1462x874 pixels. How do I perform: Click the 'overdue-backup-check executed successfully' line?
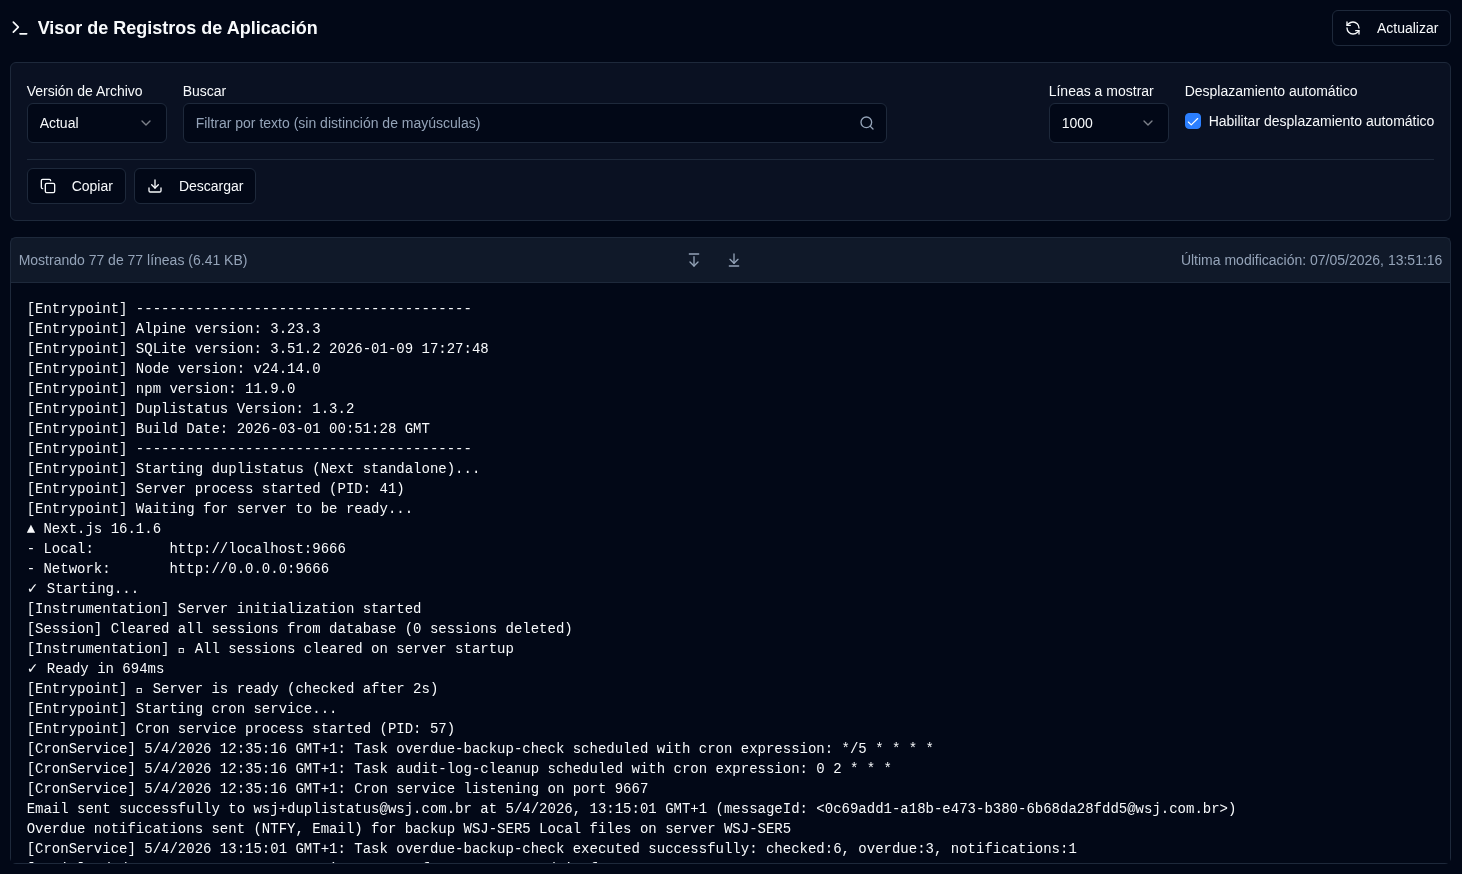(x=552, y=848)
